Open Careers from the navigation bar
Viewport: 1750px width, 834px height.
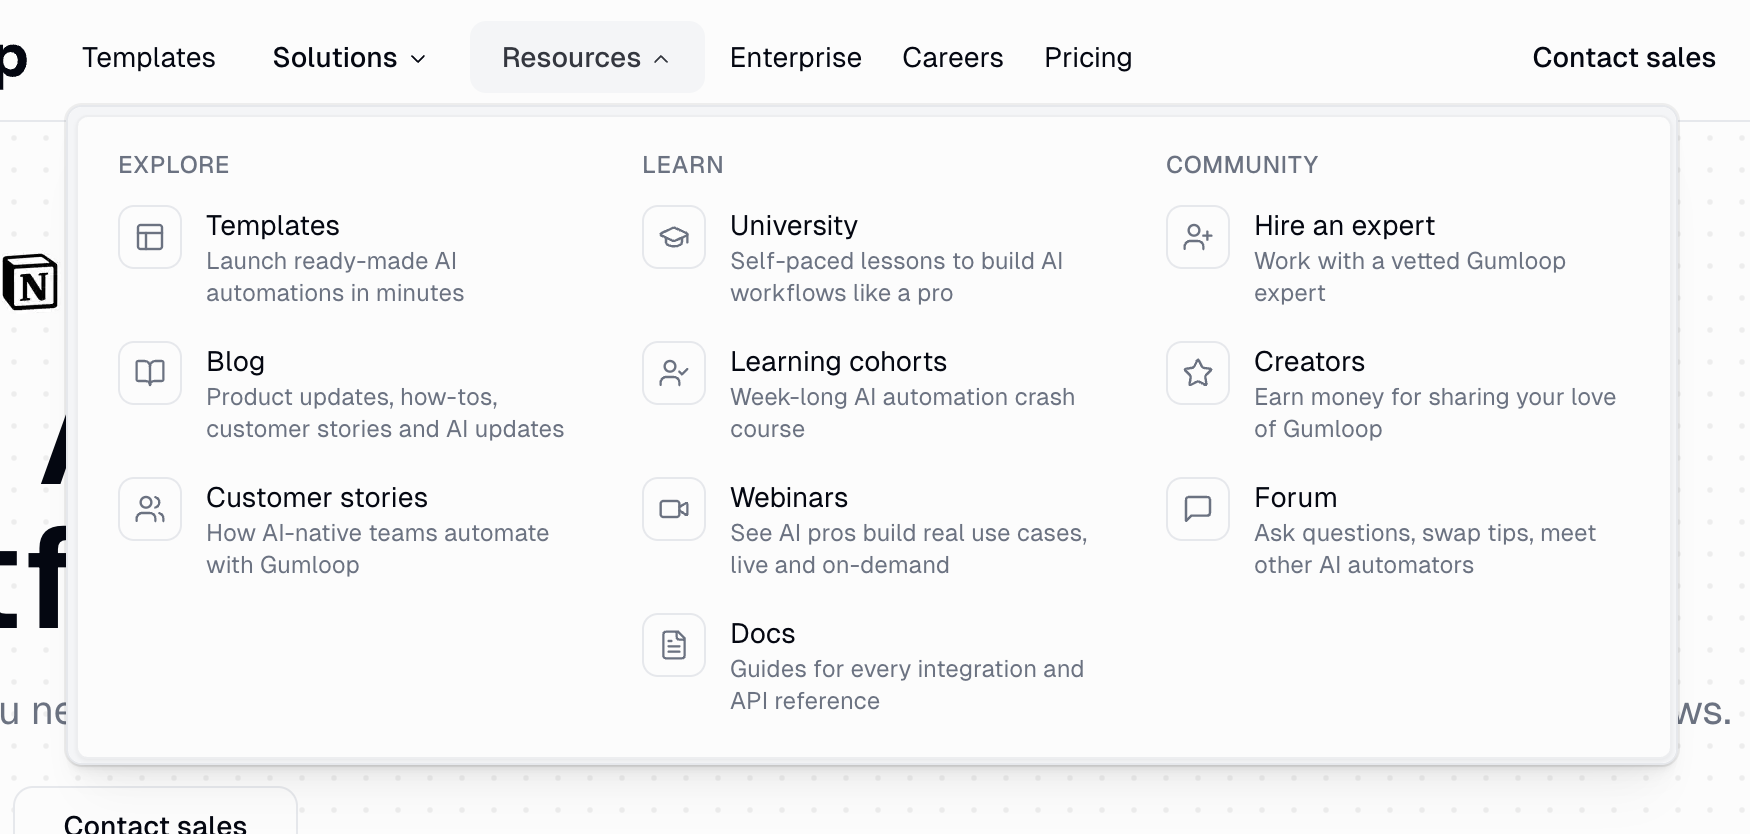point(952,58)
